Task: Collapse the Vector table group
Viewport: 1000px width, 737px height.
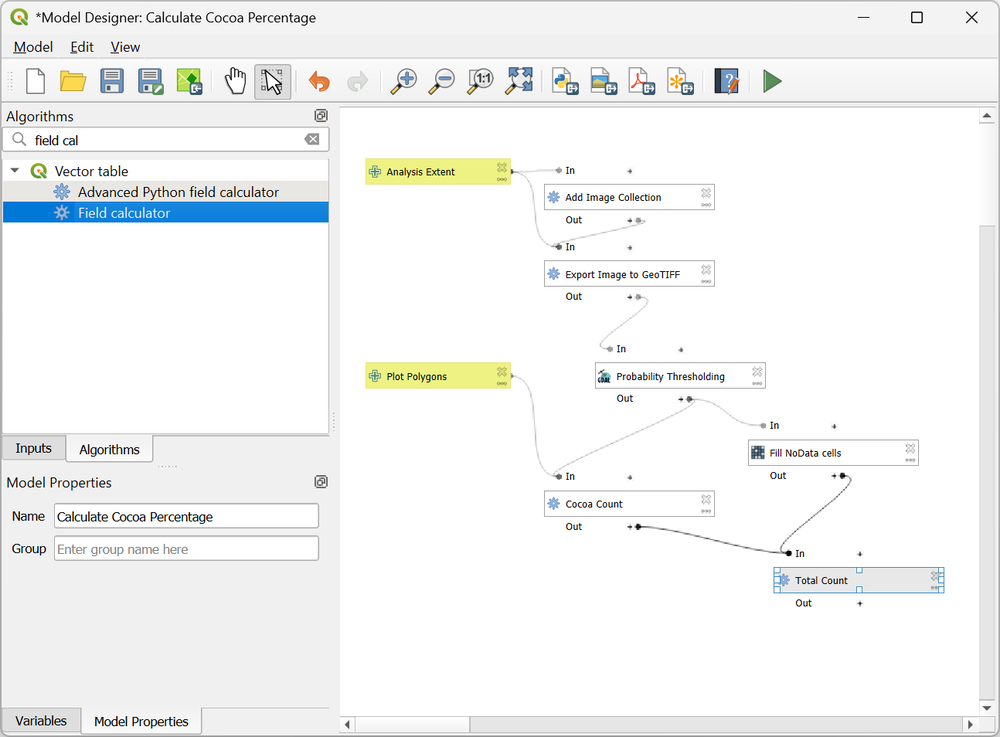Action: click(15, 171)
